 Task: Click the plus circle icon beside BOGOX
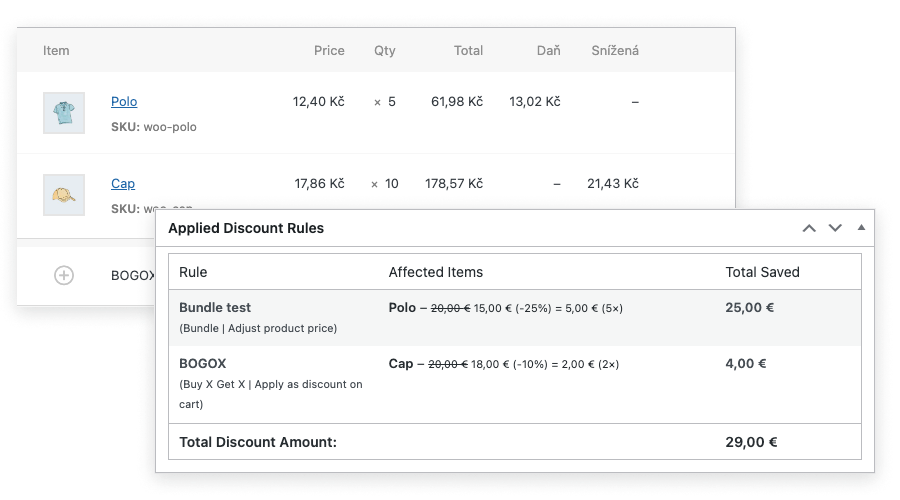coord(63,275)
